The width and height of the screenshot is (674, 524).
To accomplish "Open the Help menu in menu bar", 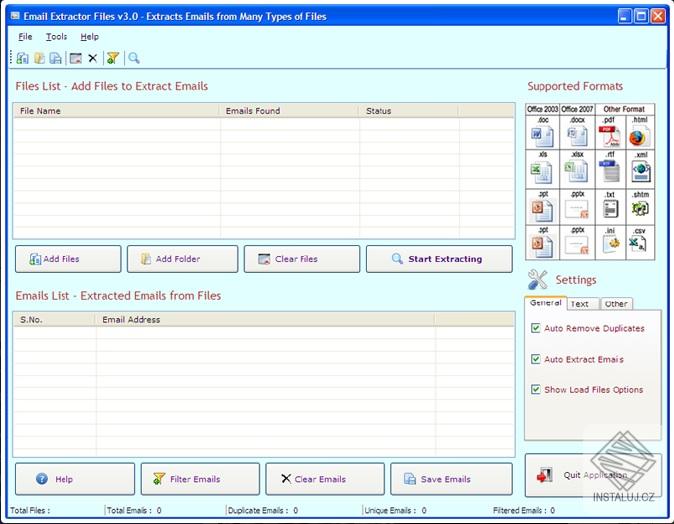I will coord(89,37).
